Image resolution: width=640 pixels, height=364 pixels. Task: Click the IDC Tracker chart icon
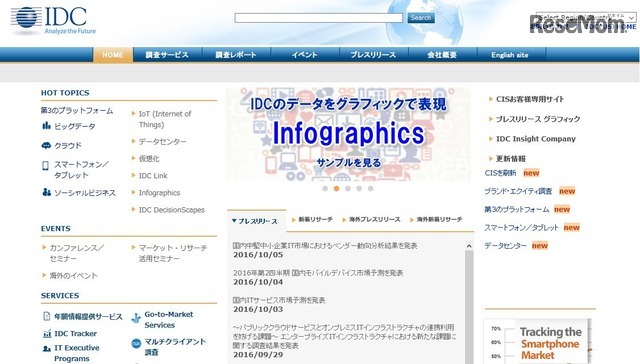(47, 334)
